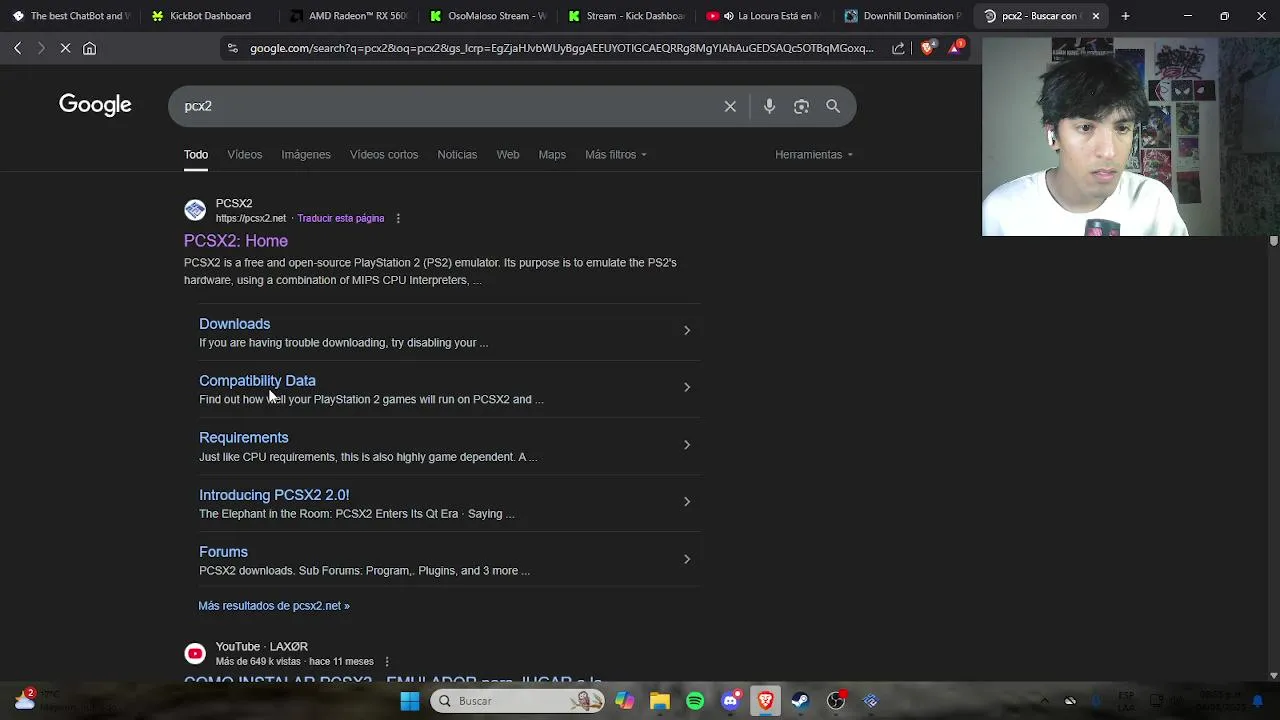Viewport: 1280px width, 720px height.
Task: Open a new browser tab
Action: [x=1125, y=16]
